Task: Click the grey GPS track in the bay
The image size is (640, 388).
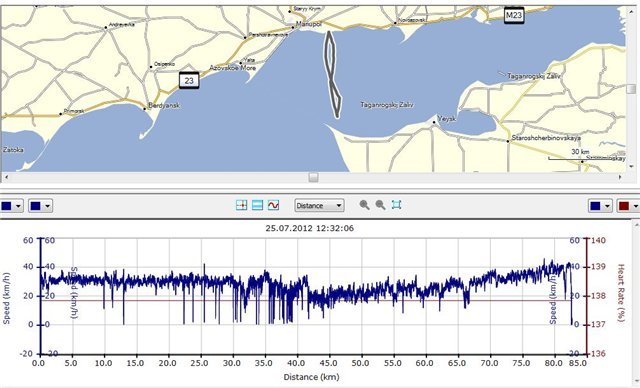Action: coord(333,75)
